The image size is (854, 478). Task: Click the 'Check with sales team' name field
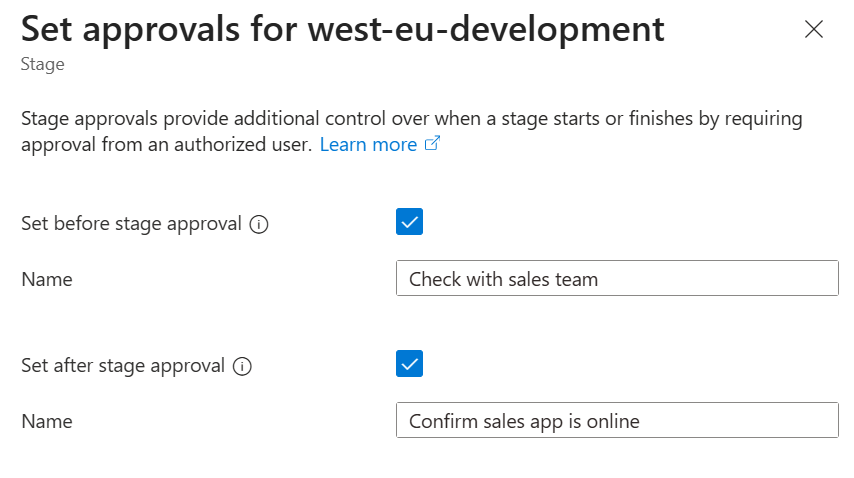pos(617,279)
